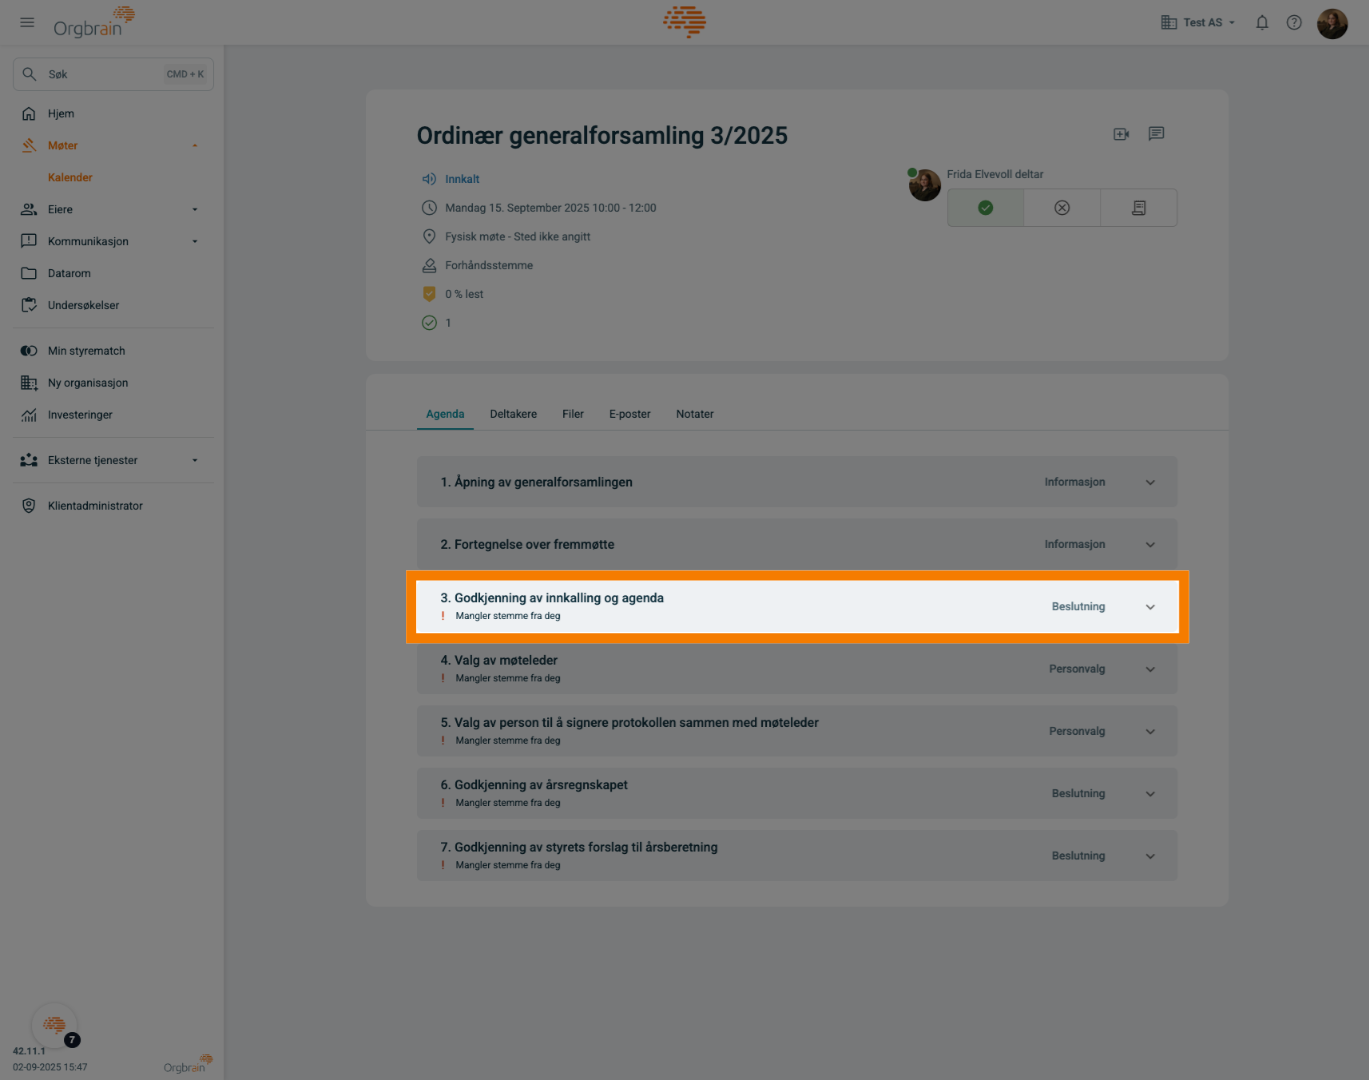The image size is (1369, 1080).
Task: Open Datarom in the sidebar
Action: tap(69, 274)
